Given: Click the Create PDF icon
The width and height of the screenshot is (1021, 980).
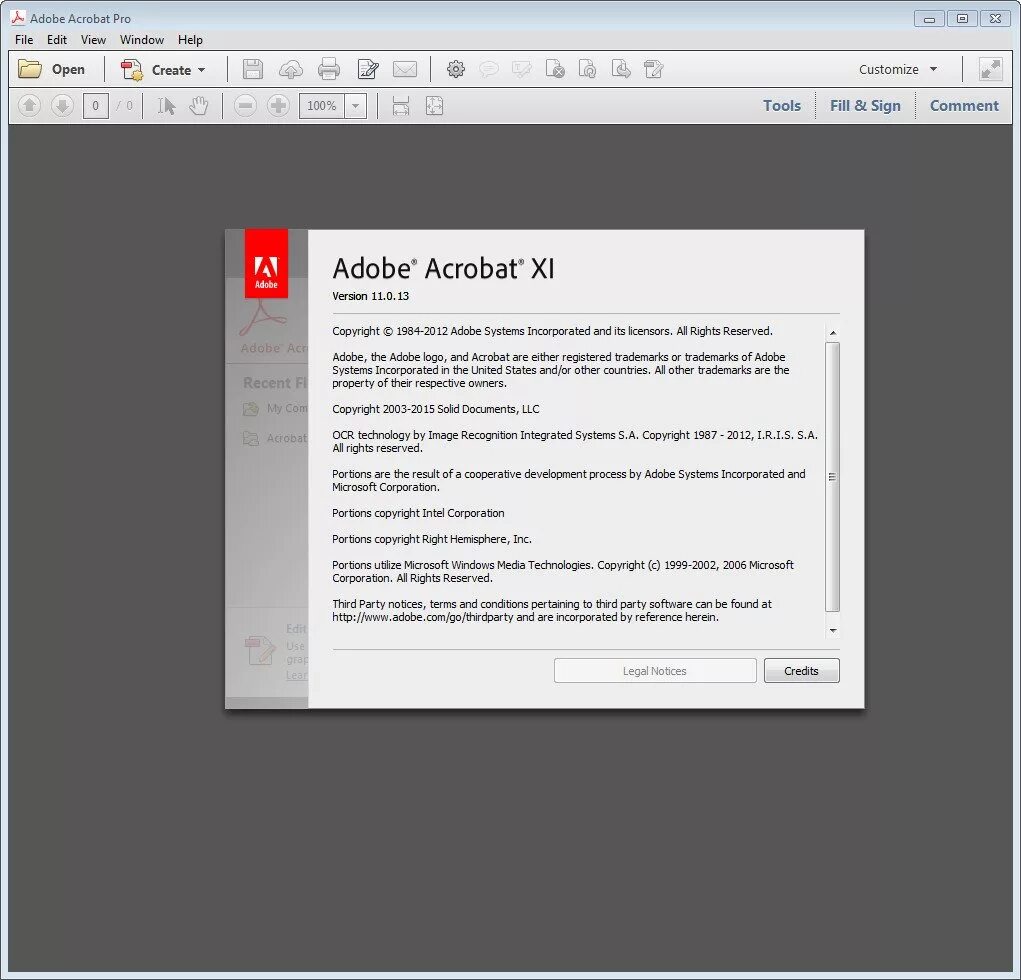Looking at the screenshot, I should point(132,70).
